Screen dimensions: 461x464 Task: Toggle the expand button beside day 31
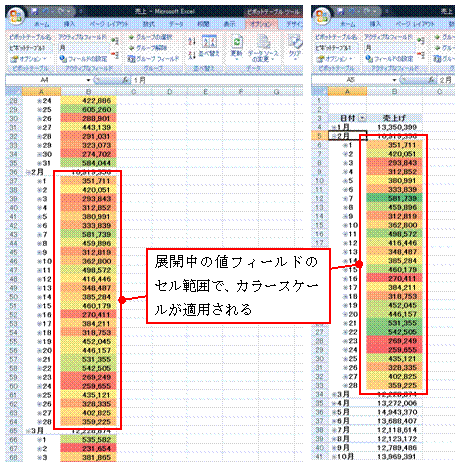pyautogui.click(x=39, y=163)
